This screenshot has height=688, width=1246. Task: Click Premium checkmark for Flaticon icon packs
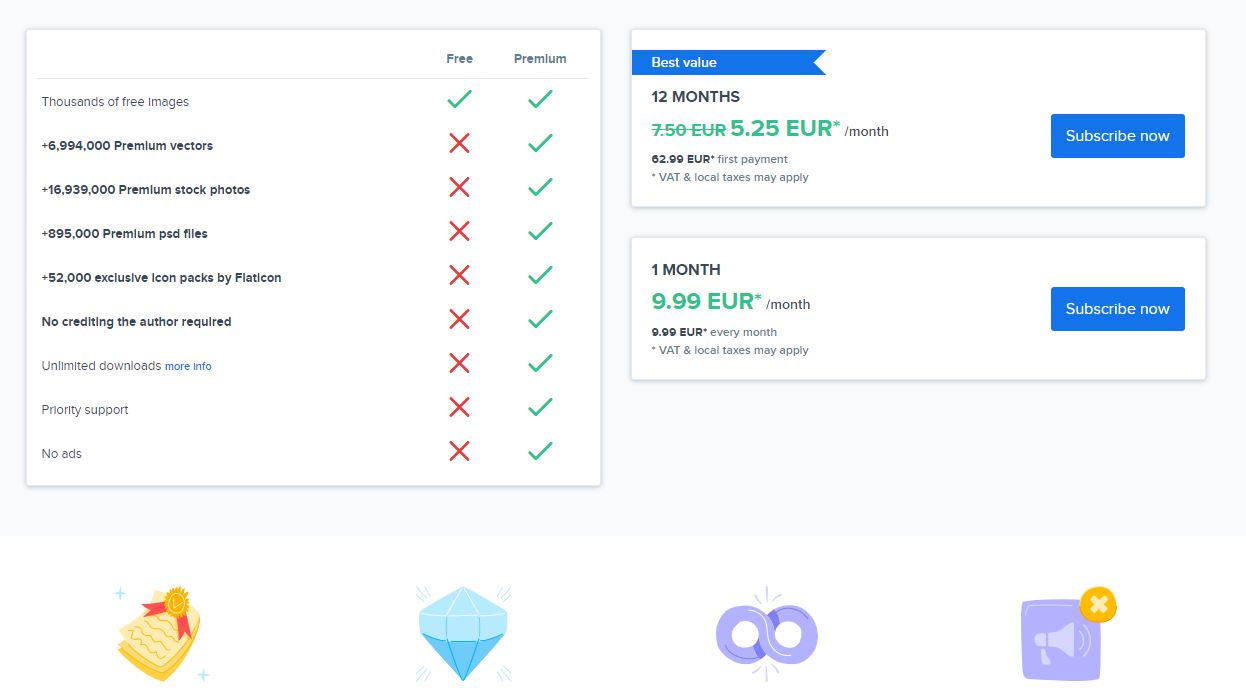pos(540,275)
